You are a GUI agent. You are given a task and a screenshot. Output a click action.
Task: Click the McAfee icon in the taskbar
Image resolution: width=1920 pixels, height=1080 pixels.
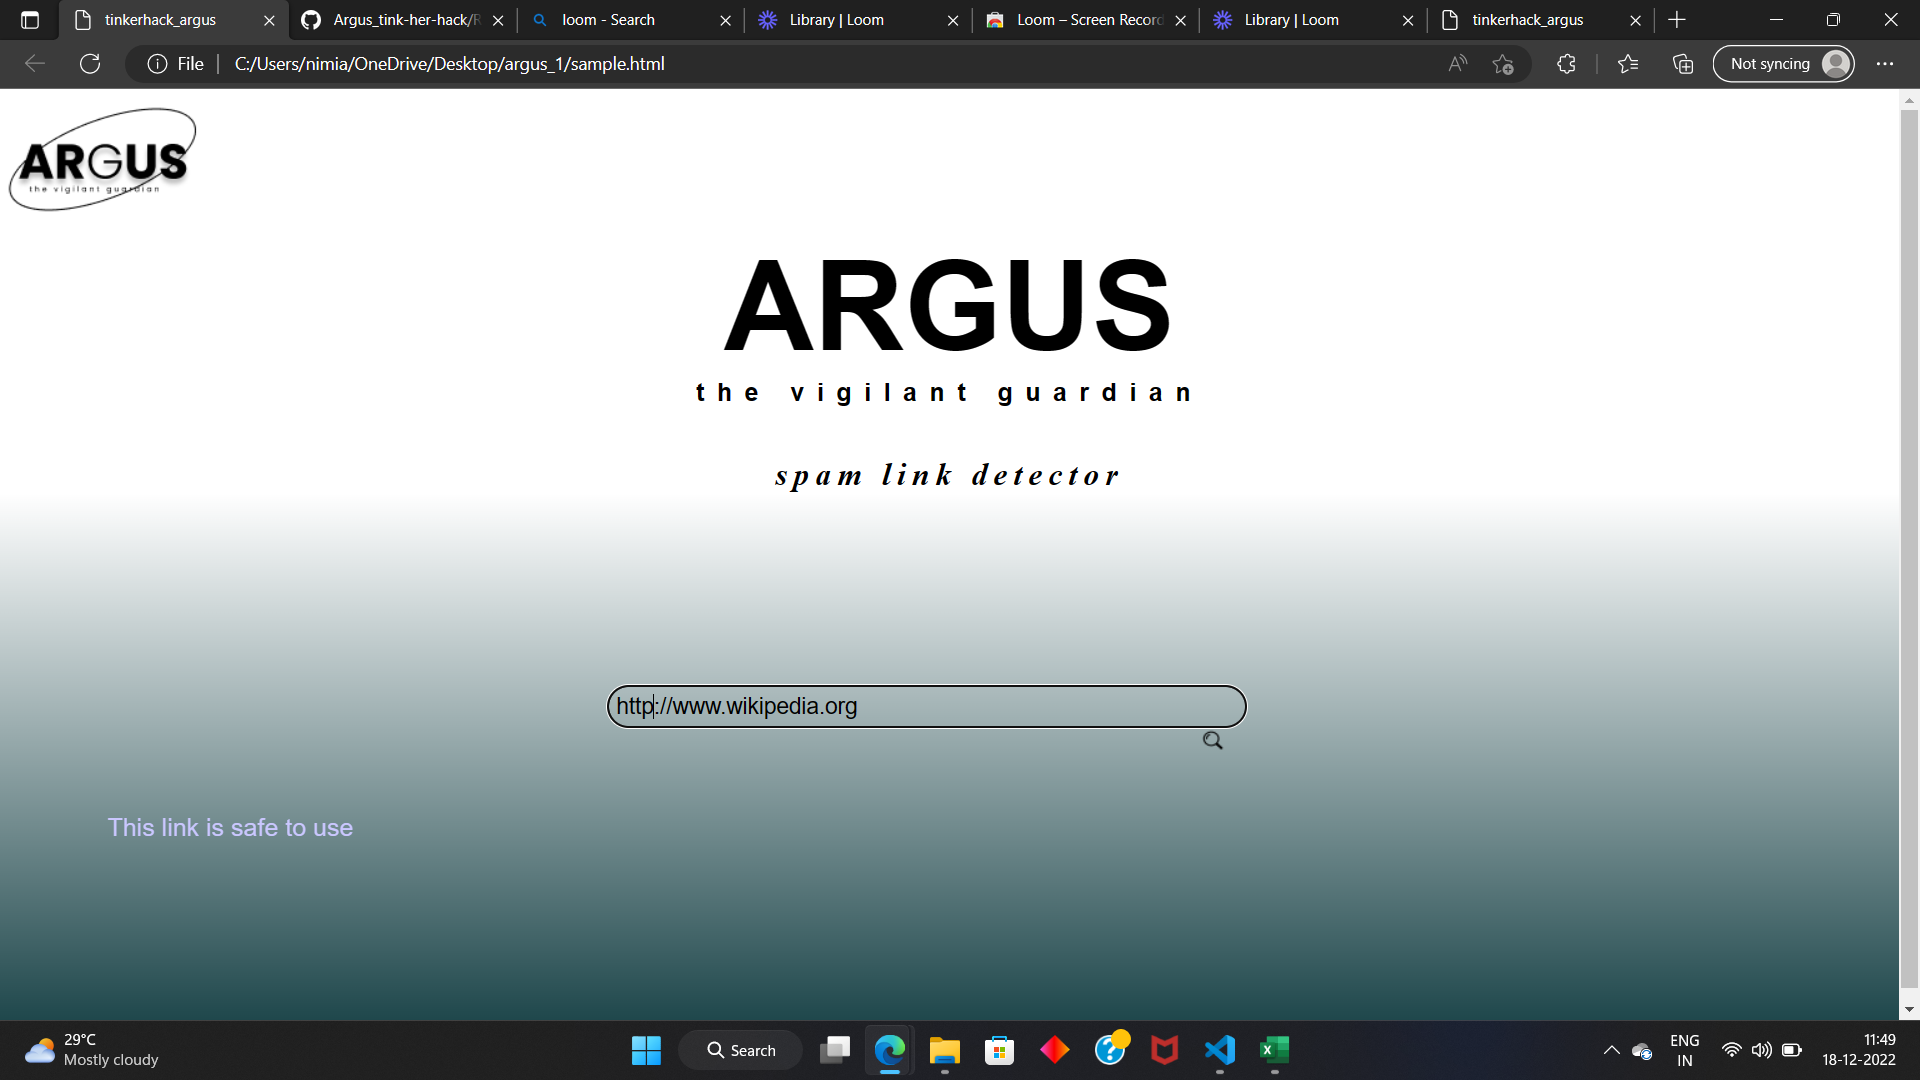click(x=1163, y=1050)
